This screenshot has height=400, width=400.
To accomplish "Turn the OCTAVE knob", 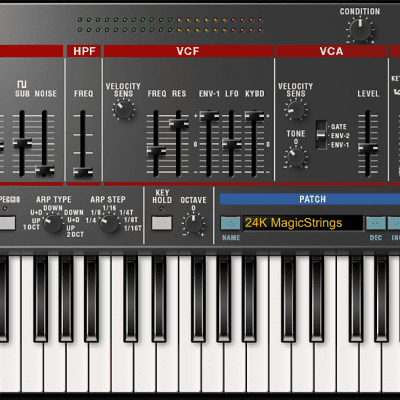I will click(x=193, y=223).
